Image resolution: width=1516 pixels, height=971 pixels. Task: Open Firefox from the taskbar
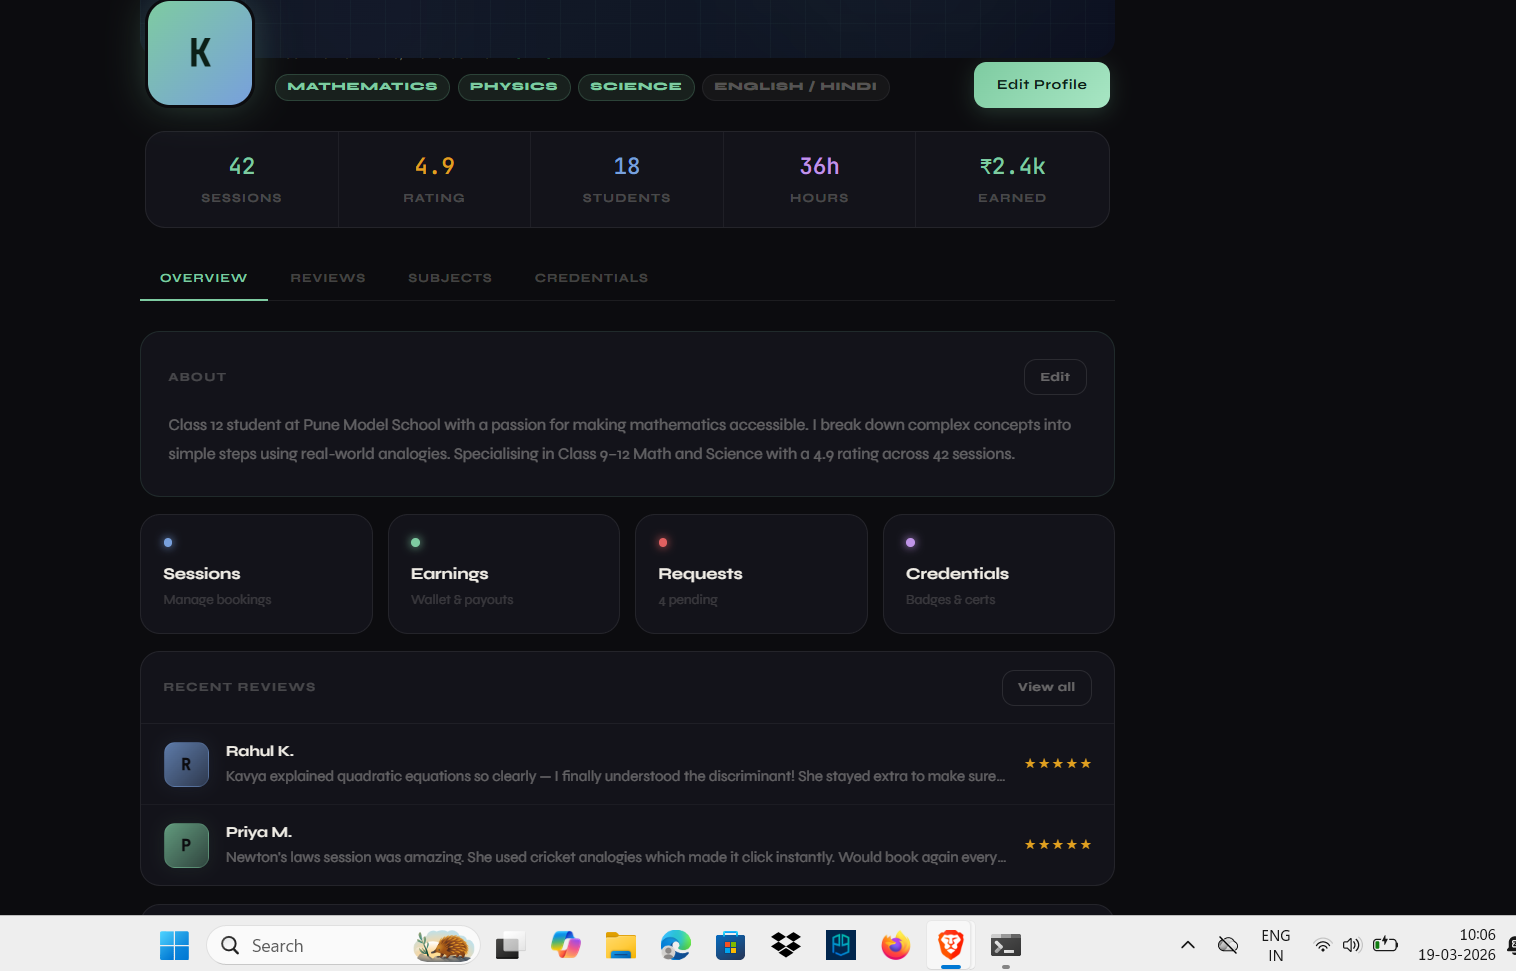(x=896, y=946)
